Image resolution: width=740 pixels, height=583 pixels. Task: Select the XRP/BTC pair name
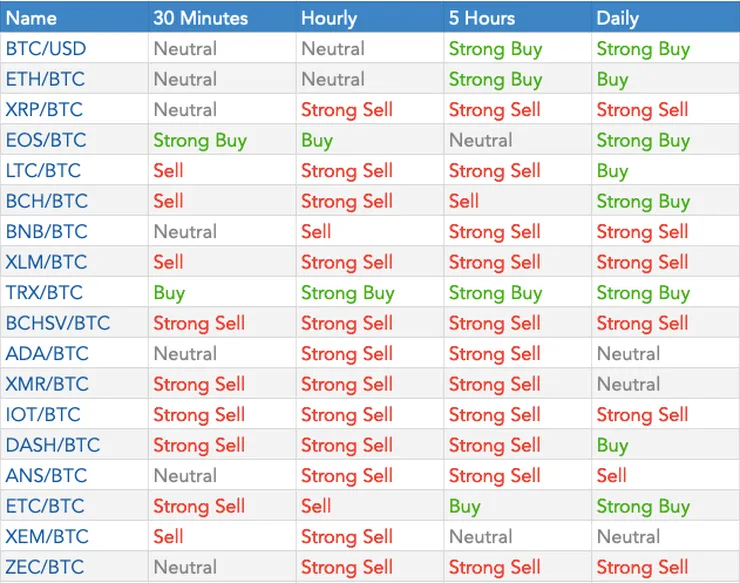44,110
